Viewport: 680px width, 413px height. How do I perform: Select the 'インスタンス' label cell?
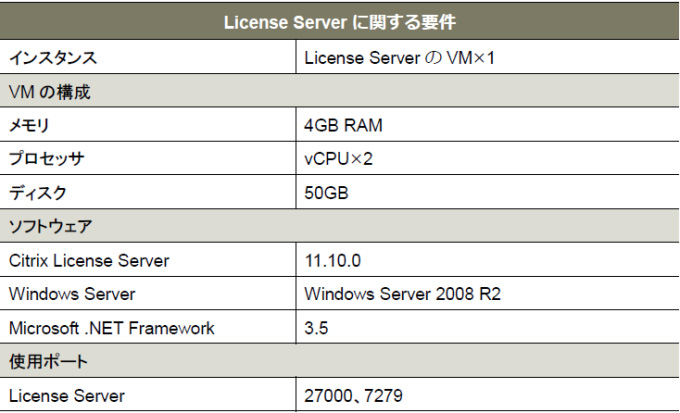(x=148, y=57)
